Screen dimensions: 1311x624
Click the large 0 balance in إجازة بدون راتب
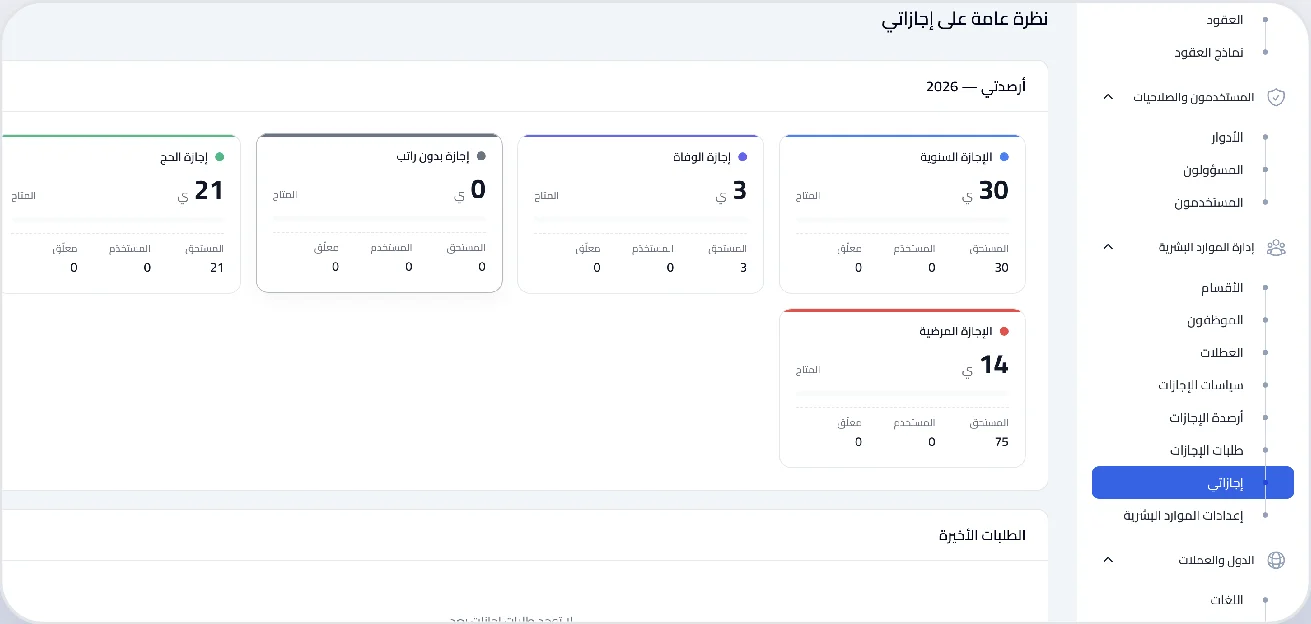pyautogui.click(x=478, y=189)
